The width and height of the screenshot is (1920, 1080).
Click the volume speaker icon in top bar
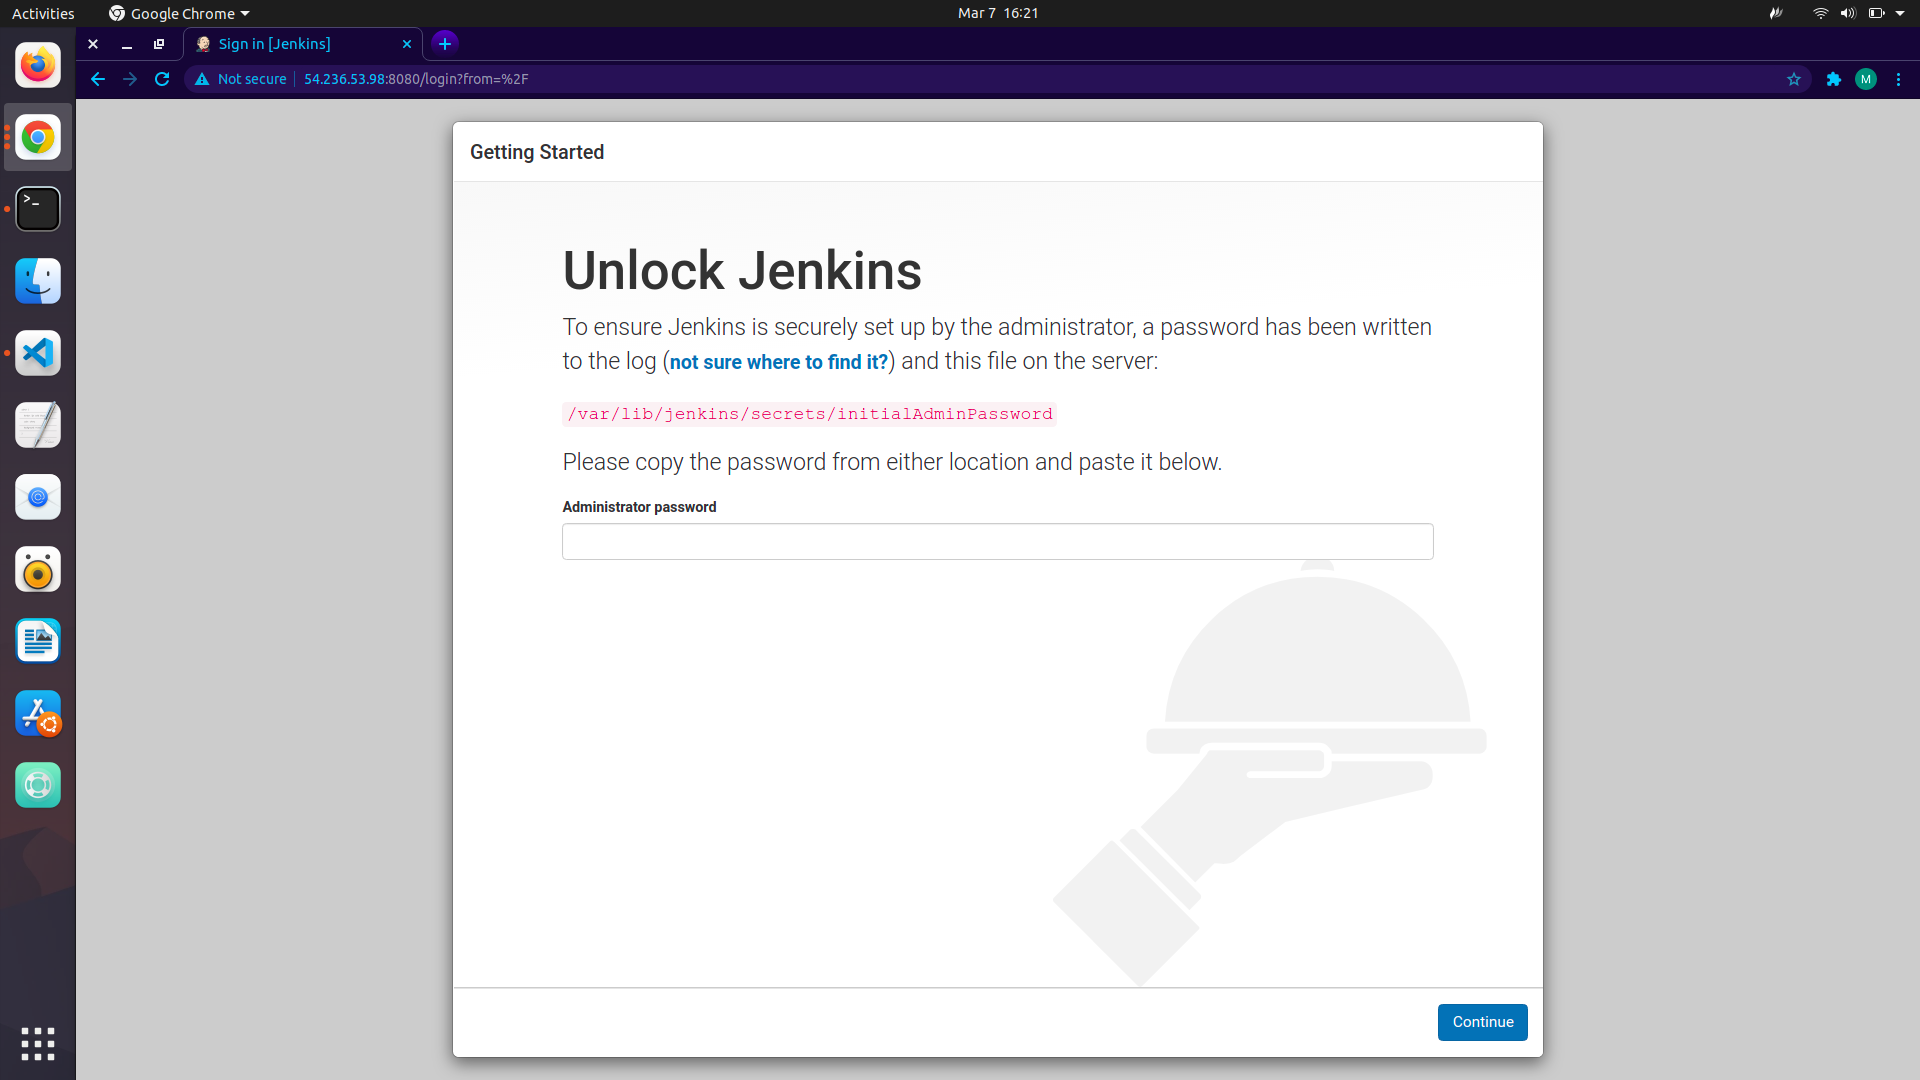click(1848, 13)
